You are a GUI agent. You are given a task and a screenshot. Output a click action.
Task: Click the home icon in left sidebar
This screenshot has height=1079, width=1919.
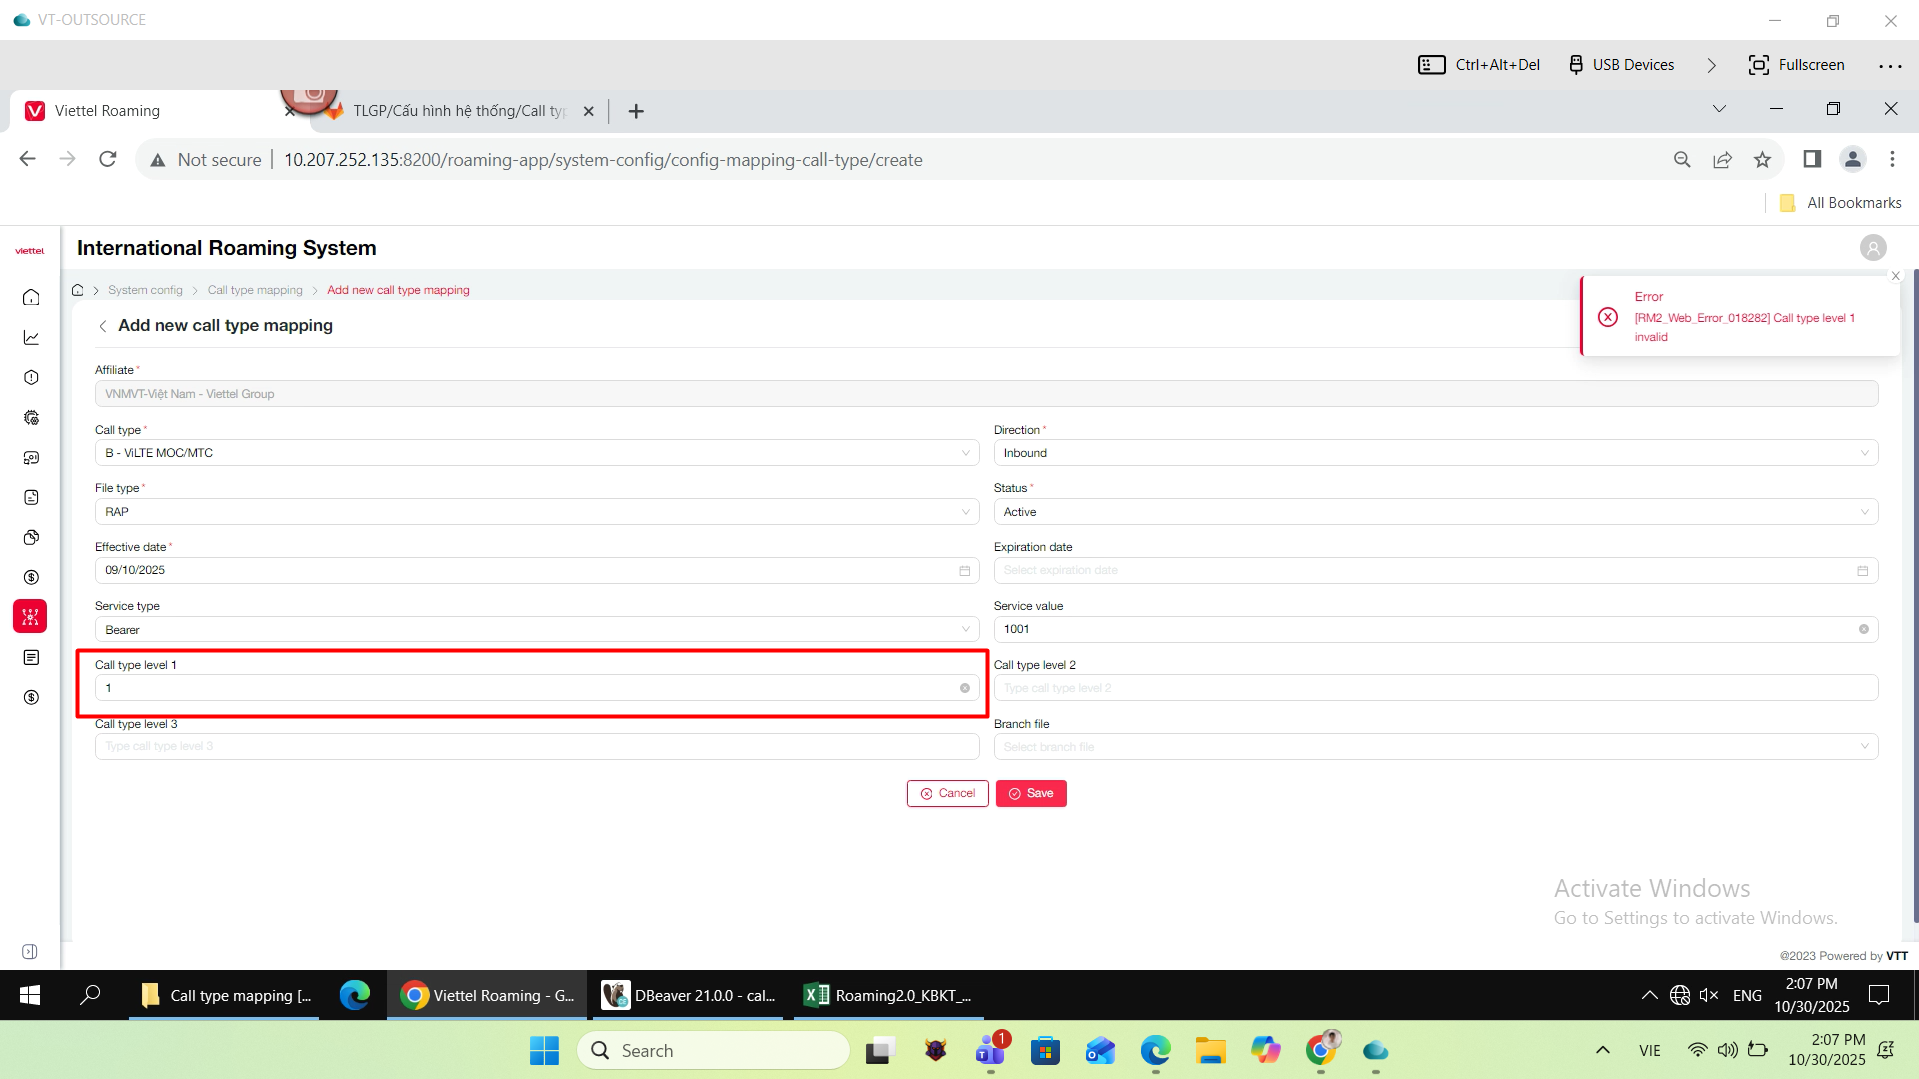point(31,297)
